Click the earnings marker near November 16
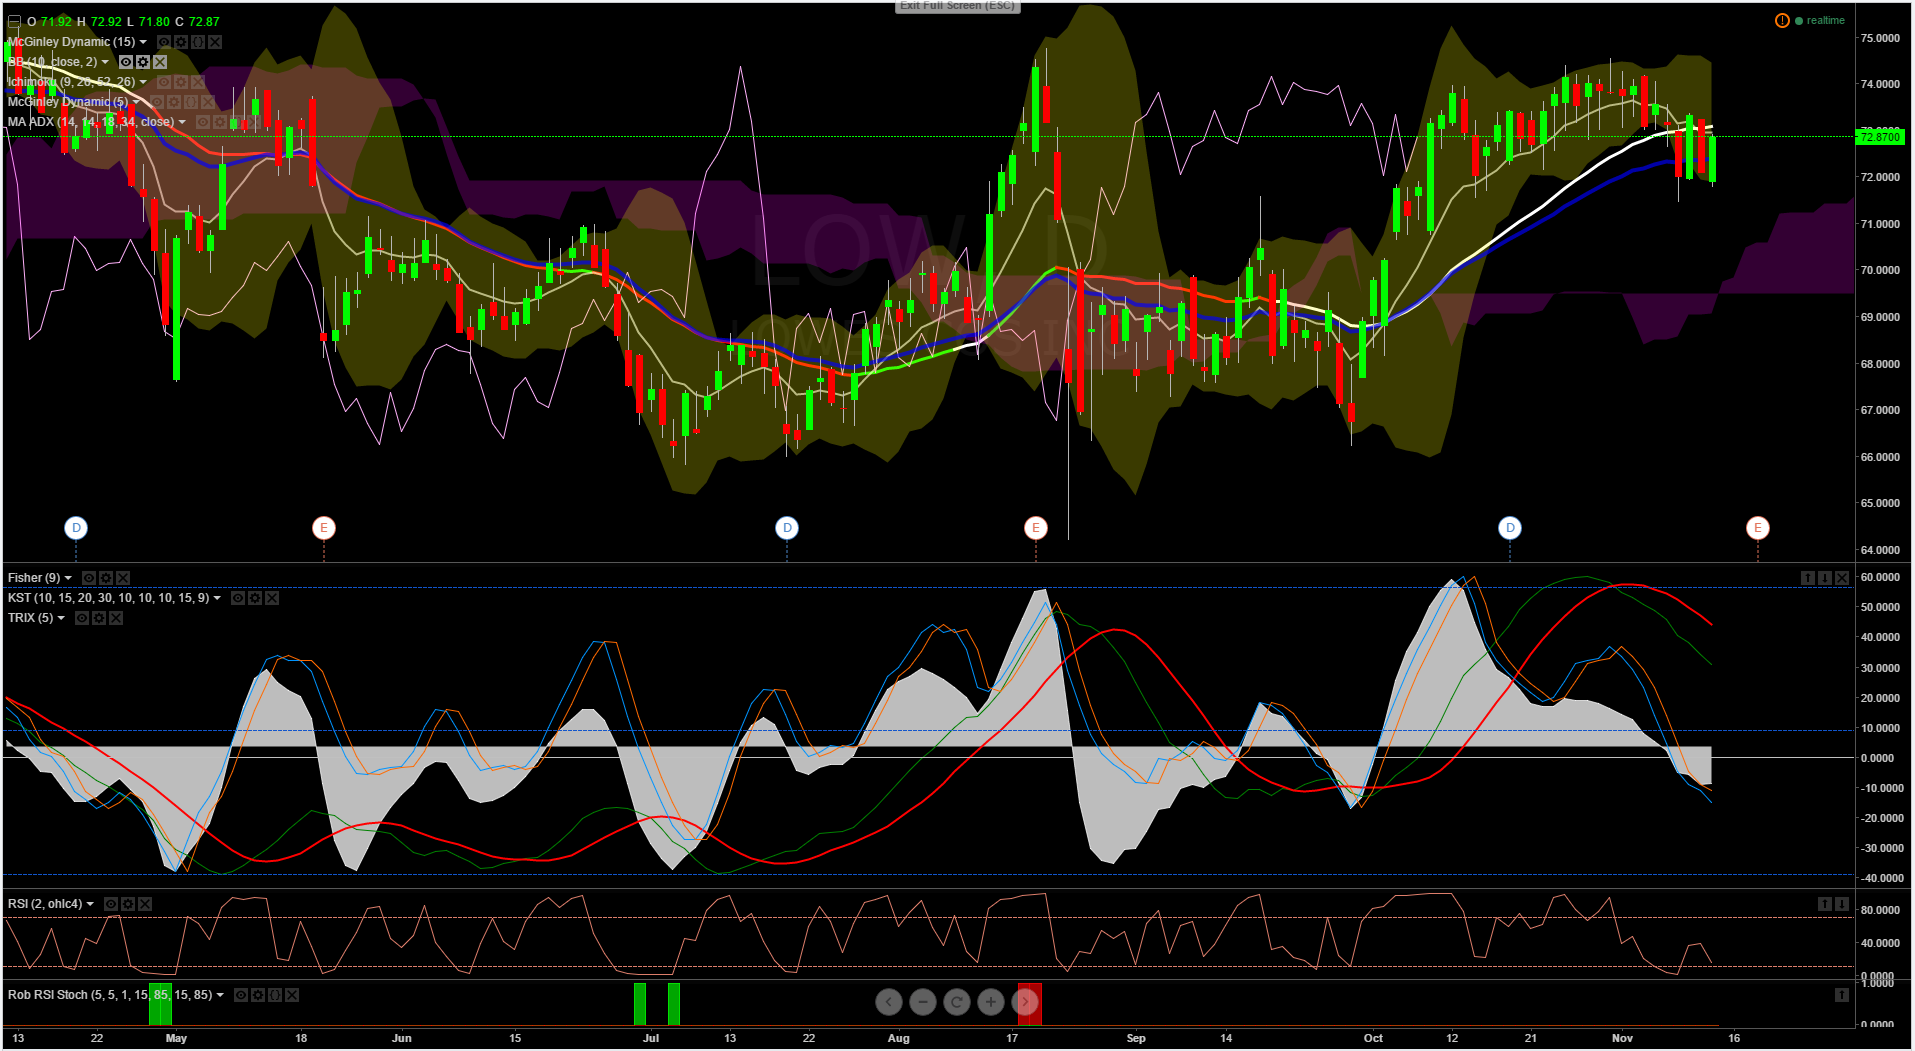 click(1758, 528)
